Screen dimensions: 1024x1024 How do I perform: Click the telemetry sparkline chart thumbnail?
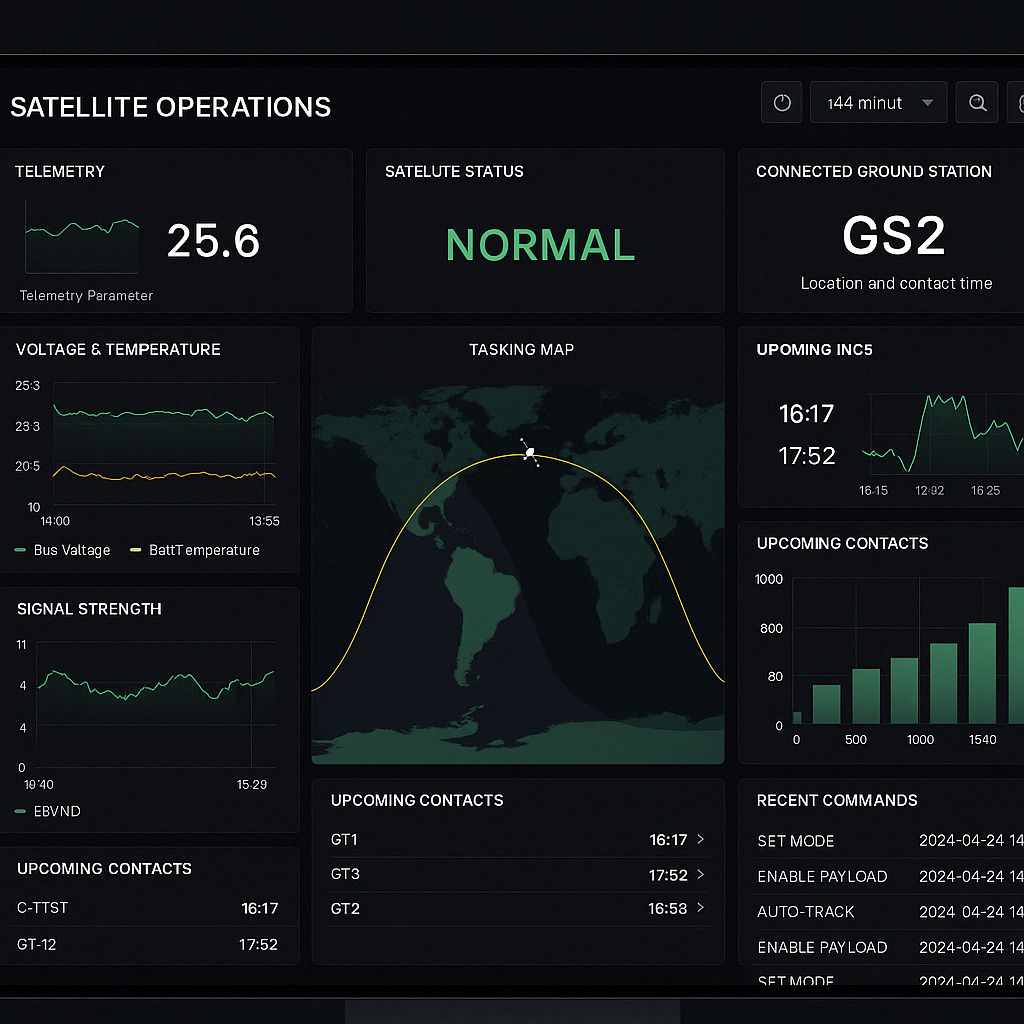[82, 237]
